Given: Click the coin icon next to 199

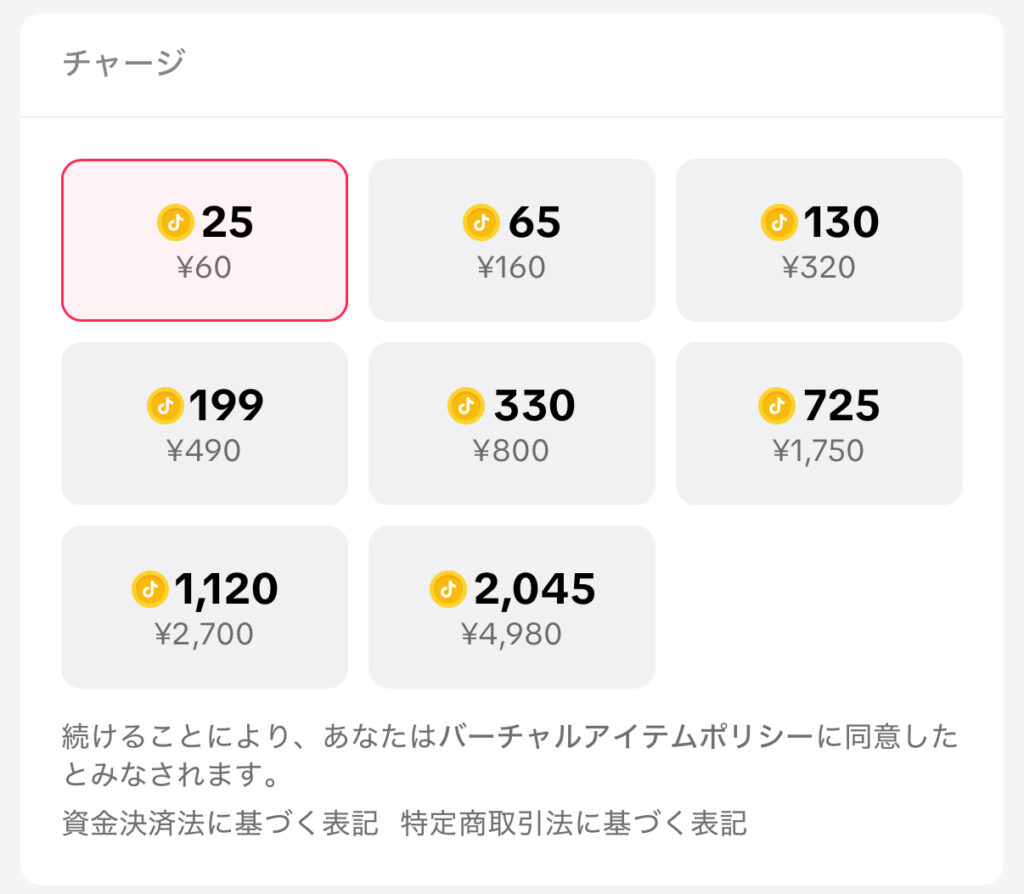Looking at the screenshot, I should pos(166,406).
